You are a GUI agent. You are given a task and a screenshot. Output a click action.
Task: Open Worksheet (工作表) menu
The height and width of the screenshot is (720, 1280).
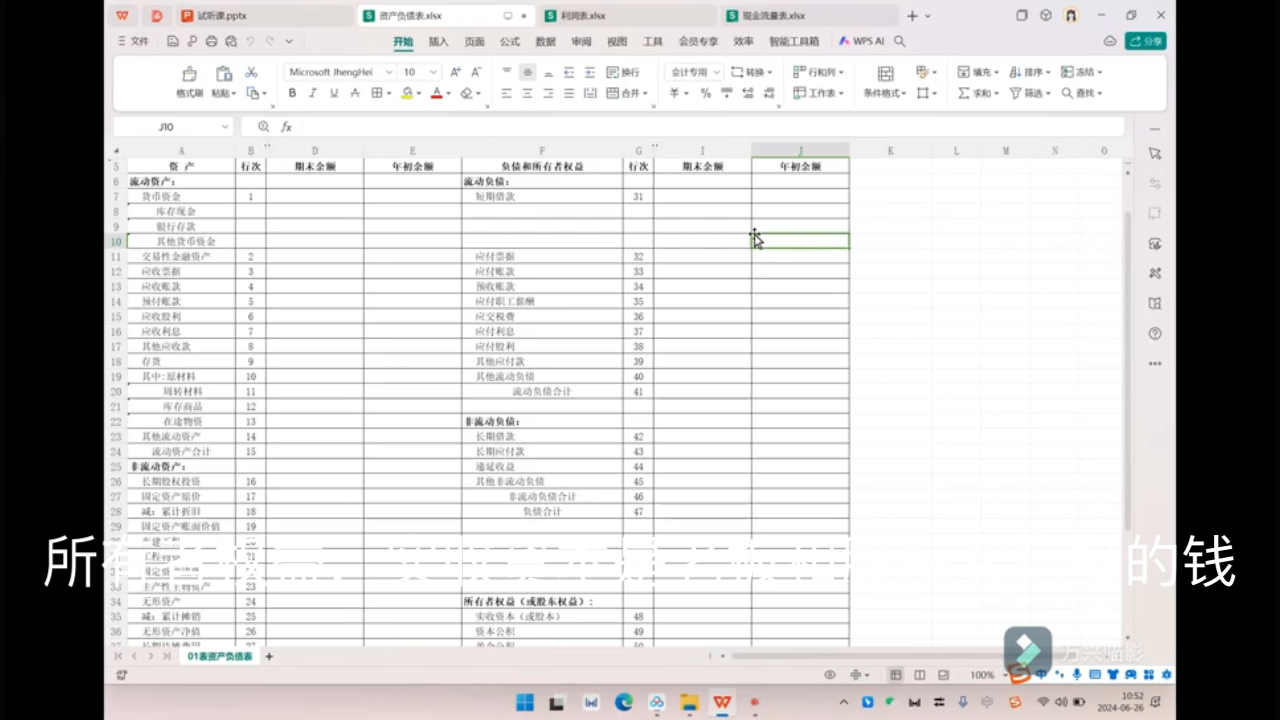pyautogui.click(x=818, y=93)
